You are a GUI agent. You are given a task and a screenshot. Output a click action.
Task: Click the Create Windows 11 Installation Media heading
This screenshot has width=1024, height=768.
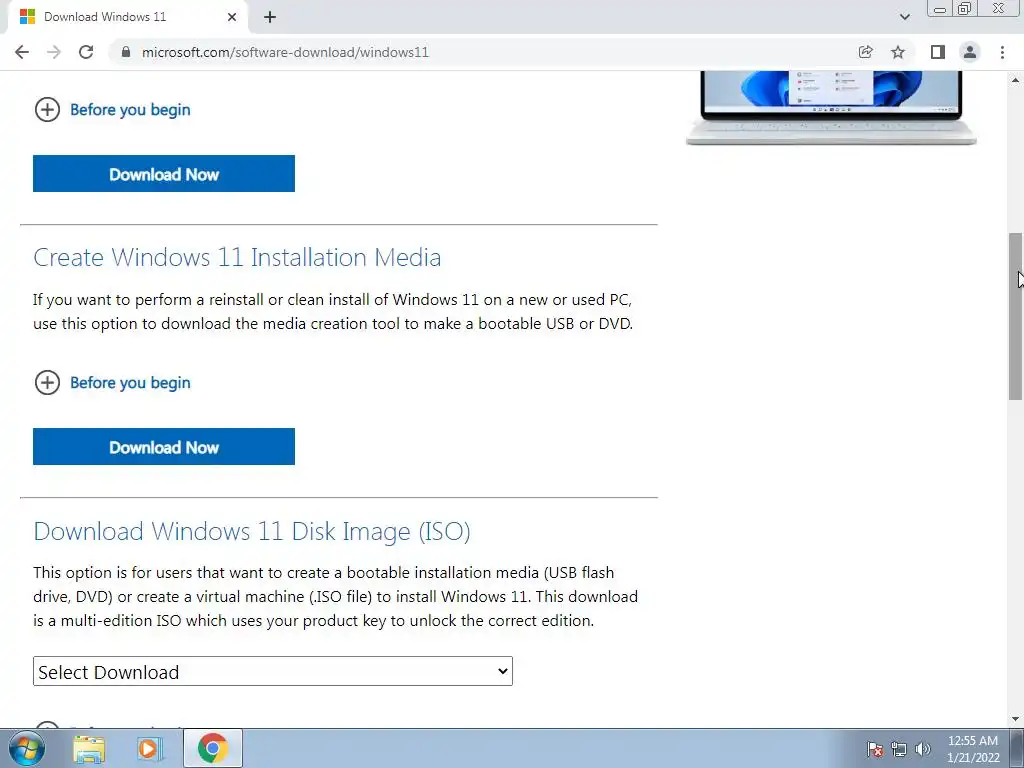click(x=237, y=257)
